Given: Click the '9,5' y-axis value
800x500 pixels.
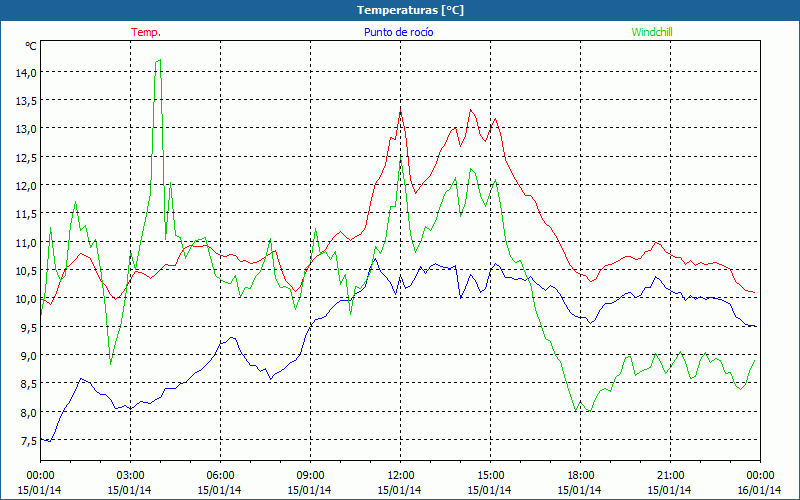Looking at the screenshot, I should click(x=29, y=328).
